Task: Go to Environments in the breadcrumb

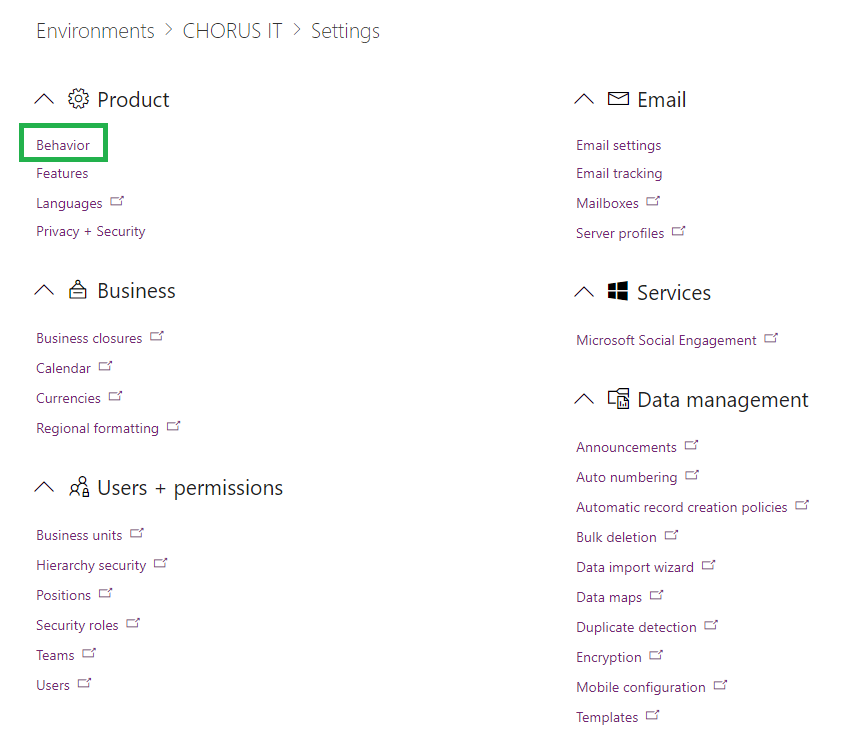Action: 95,31
